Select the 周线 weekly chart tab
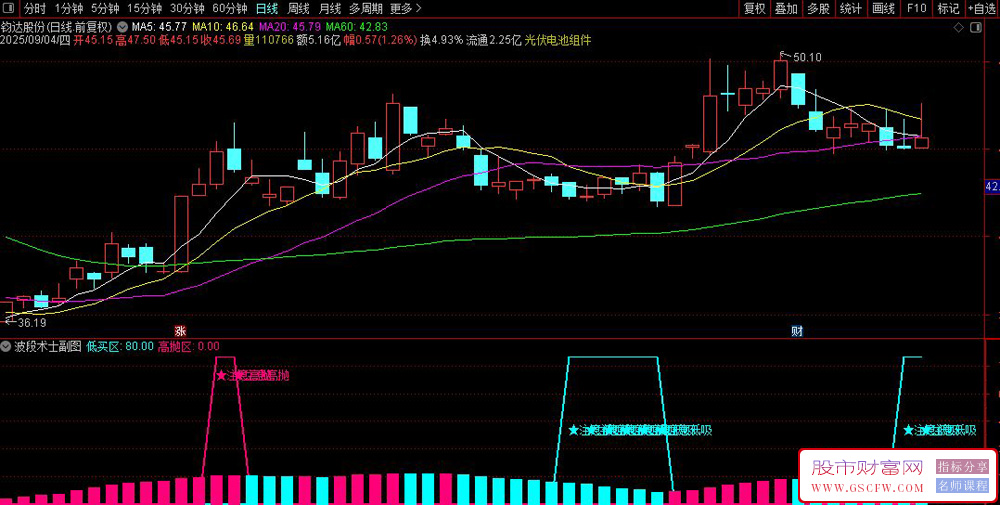The image size is (1000, 505). click(298, 8)
